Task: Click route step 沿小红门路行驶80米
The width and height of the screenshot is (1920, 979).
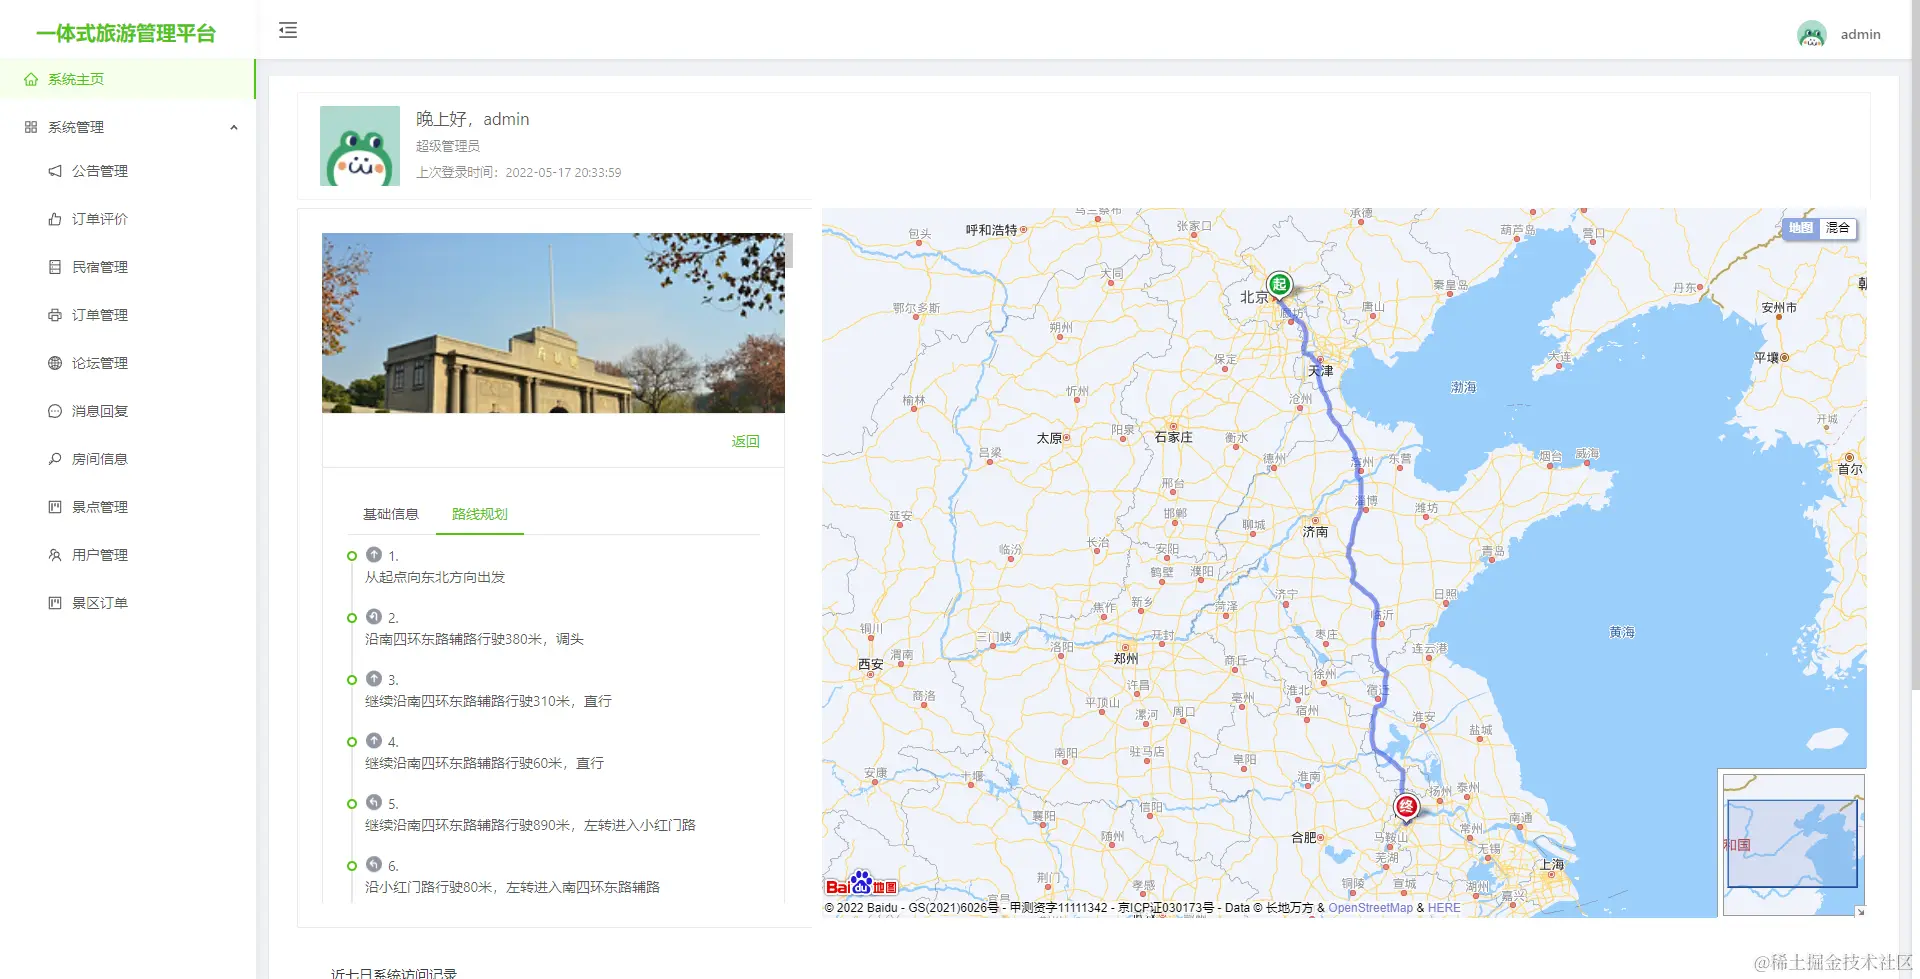Action: tap(512, 887)
